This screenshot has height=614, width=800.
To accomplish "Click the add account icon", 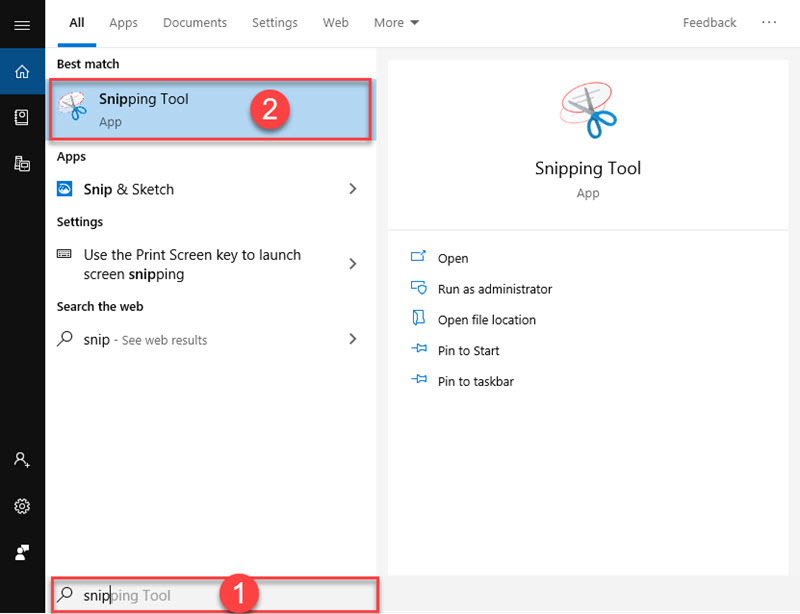I will point(22,460).
